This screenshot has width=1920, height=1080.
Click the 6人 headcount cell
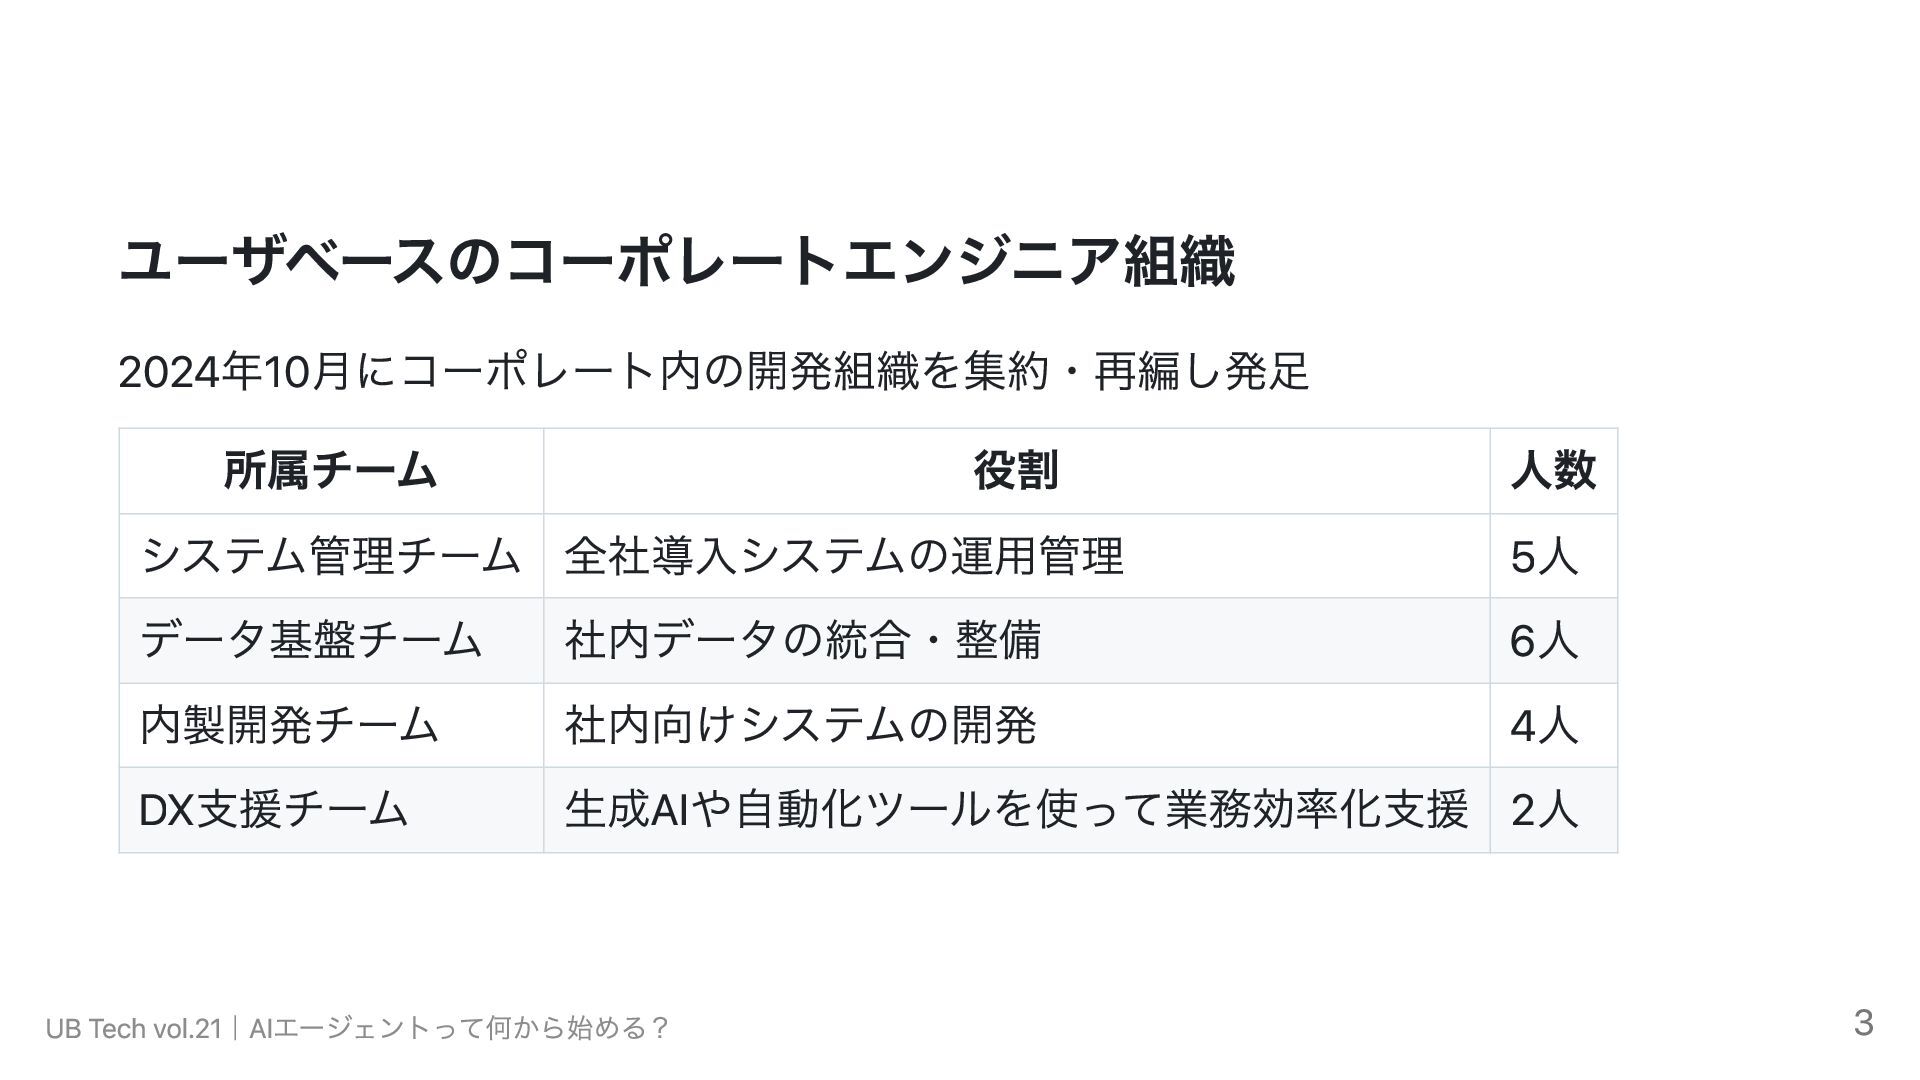[x=1554, y=641]
